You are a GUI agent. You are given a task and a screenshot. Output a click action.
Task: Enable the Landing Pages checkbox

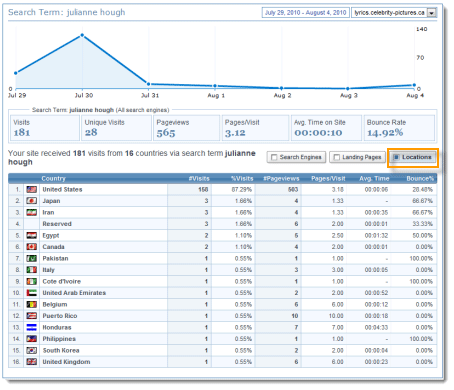tap(337, 157)
